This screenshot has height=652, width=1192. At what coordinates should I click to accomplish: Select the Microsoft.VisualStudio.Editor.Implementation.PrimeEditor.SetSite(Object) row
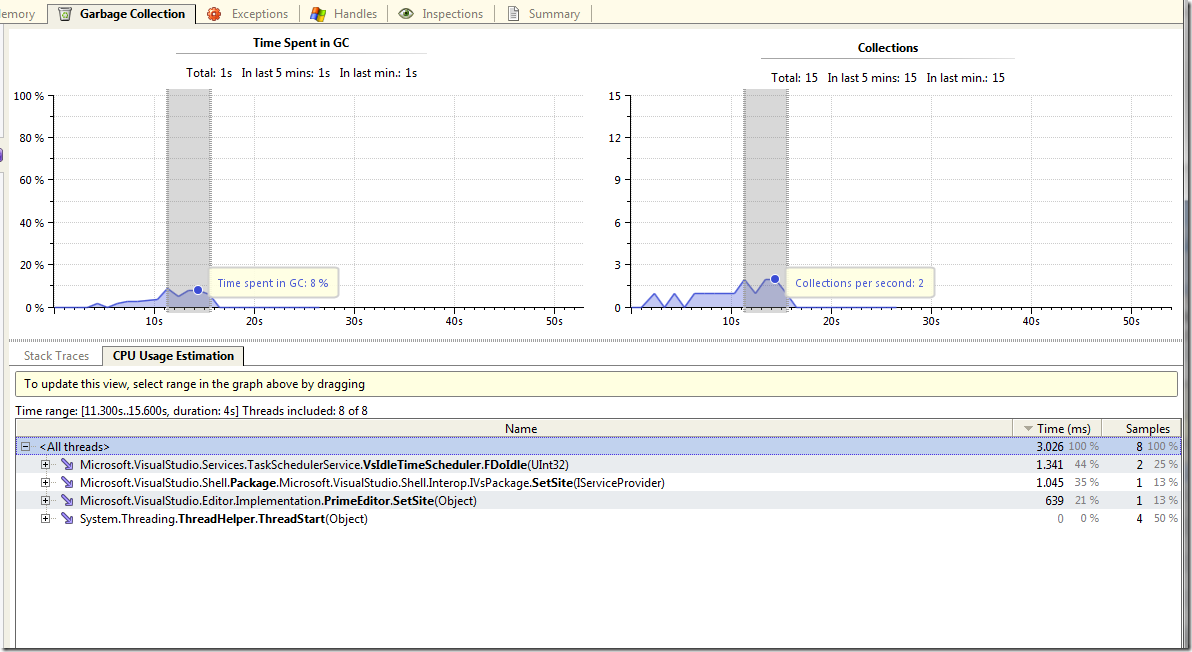click(598, 501)
